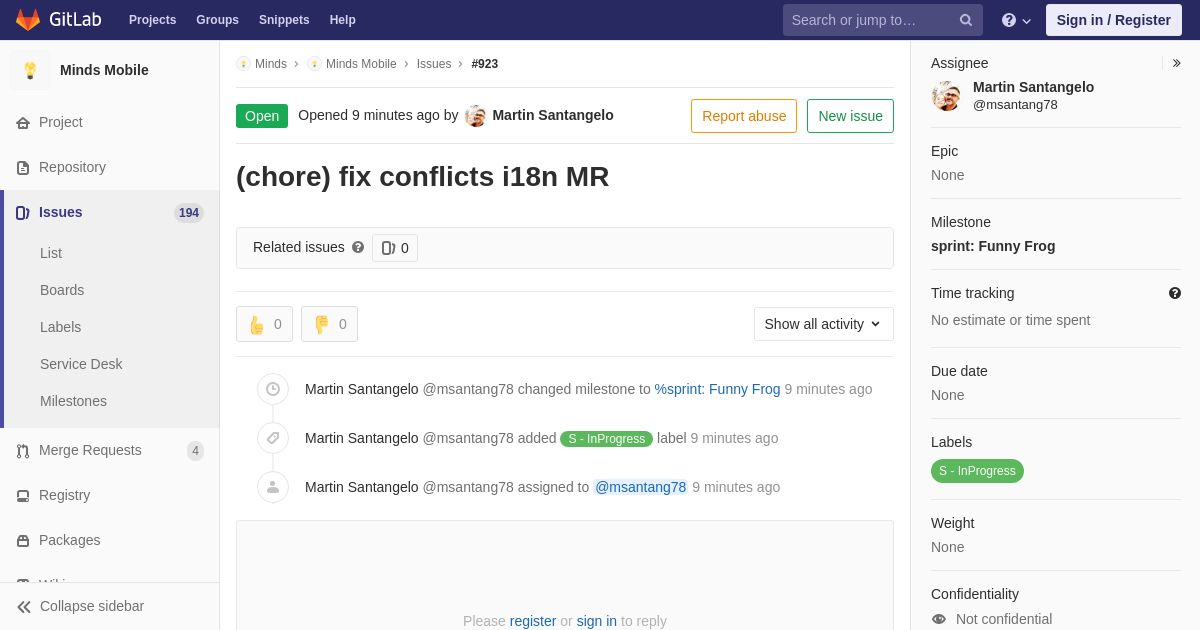1200x630 pixels.
Task: Click the Packages icon in sidebar
Action: tap(23, 541)
